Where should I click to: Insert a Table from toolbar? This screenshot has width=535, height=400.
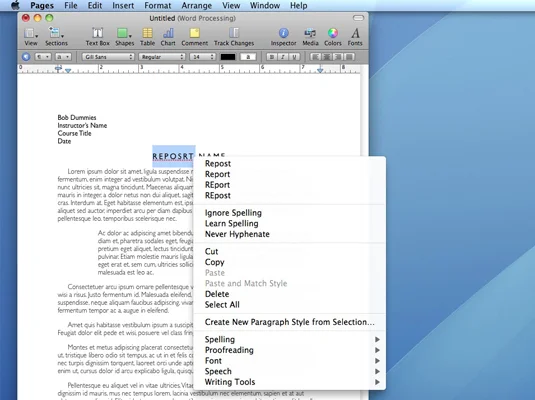147,37
